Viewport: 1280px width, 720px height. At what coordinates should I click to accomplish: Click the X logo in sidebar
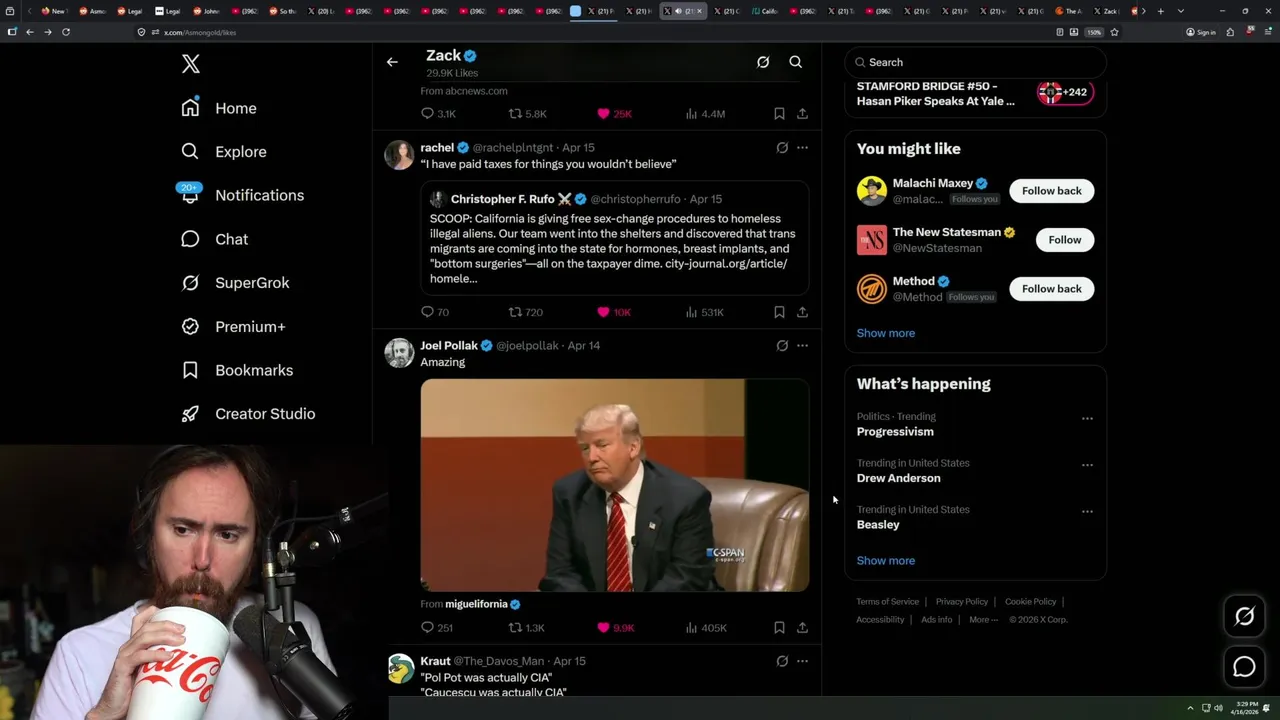191,65
